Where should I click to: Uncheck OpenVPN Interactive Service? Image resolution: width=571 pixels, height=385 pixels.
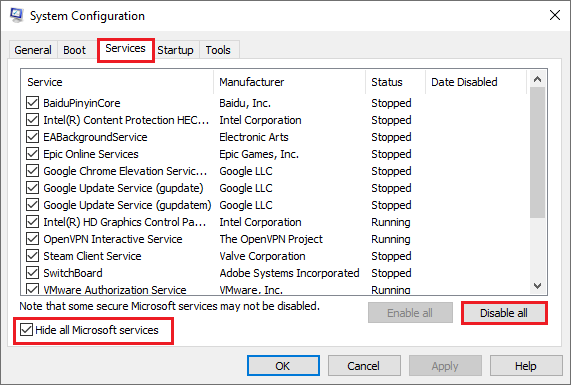coord(32,239)
